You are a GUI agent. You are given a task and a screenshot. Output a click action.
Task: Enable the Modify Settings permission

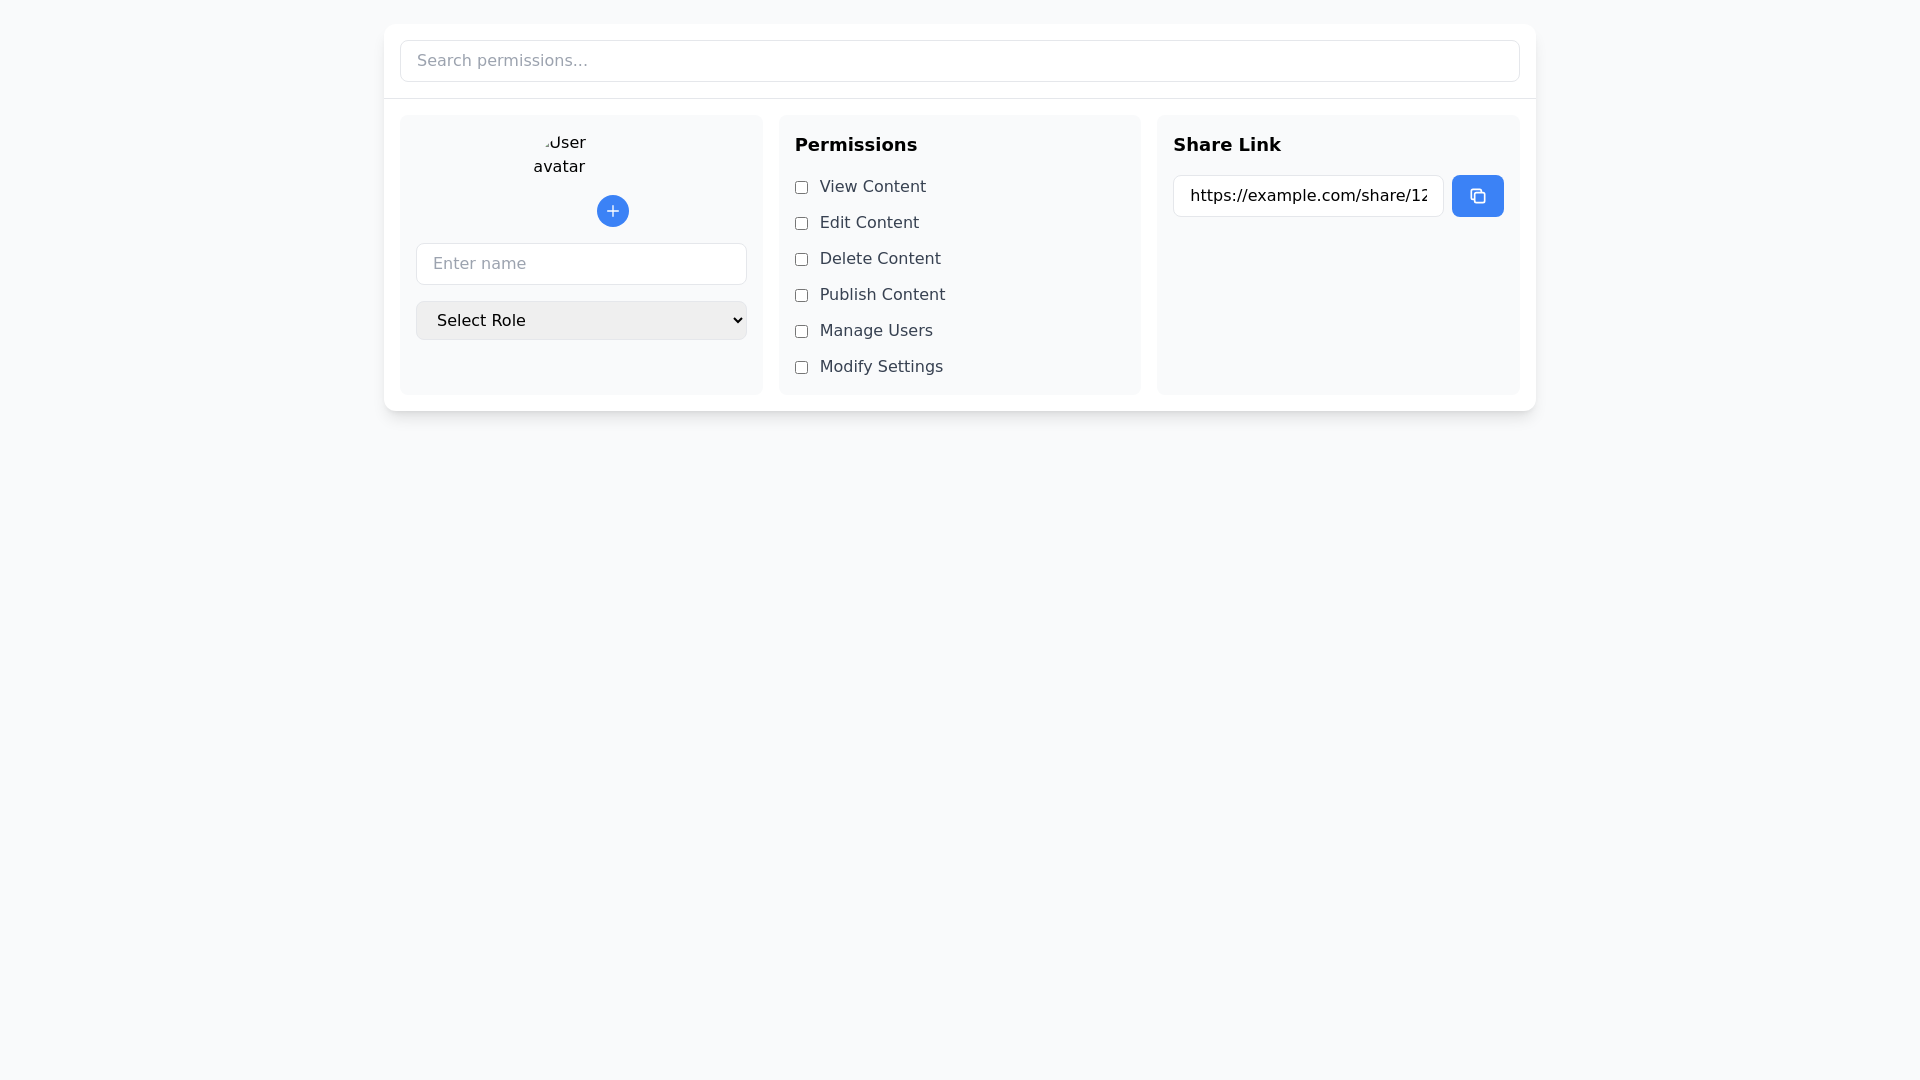801,367
